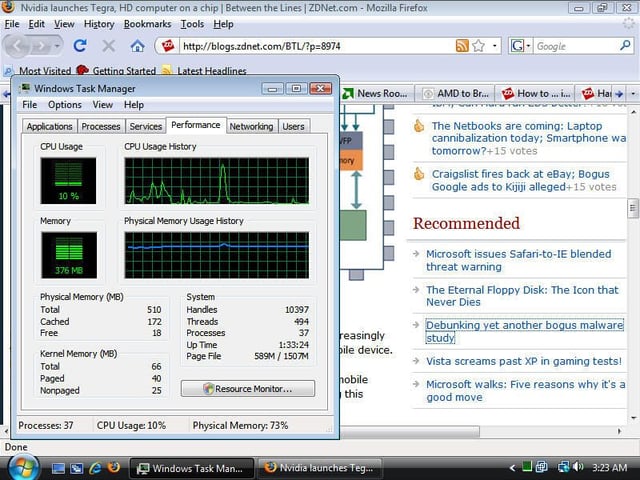The image size is (640, 480).
Task: Open Firefox Edit menu
Action: pyautogui.click(x=36, y=24)
